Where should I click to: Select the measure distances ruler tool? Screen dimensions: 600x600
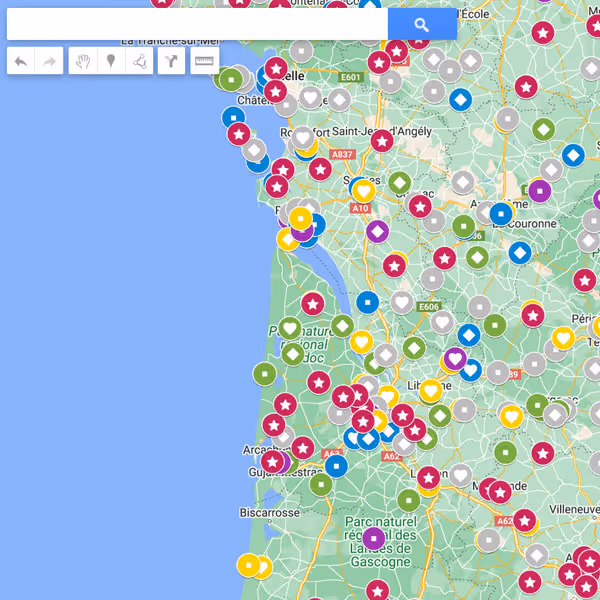point(204,61)
